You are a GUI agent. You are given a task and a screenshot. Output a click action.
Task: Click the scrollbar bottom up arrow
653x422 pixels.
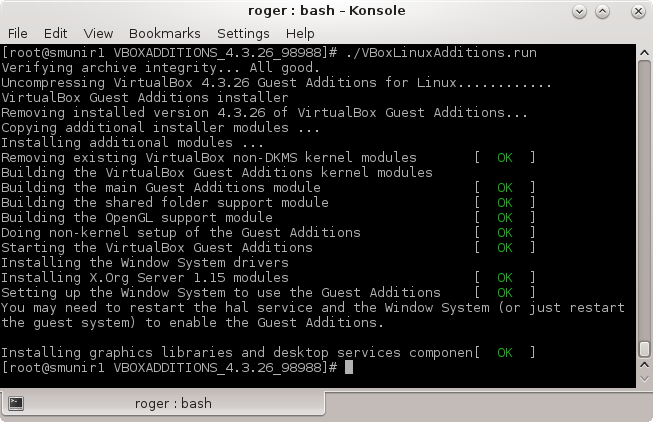coord(644,365)
